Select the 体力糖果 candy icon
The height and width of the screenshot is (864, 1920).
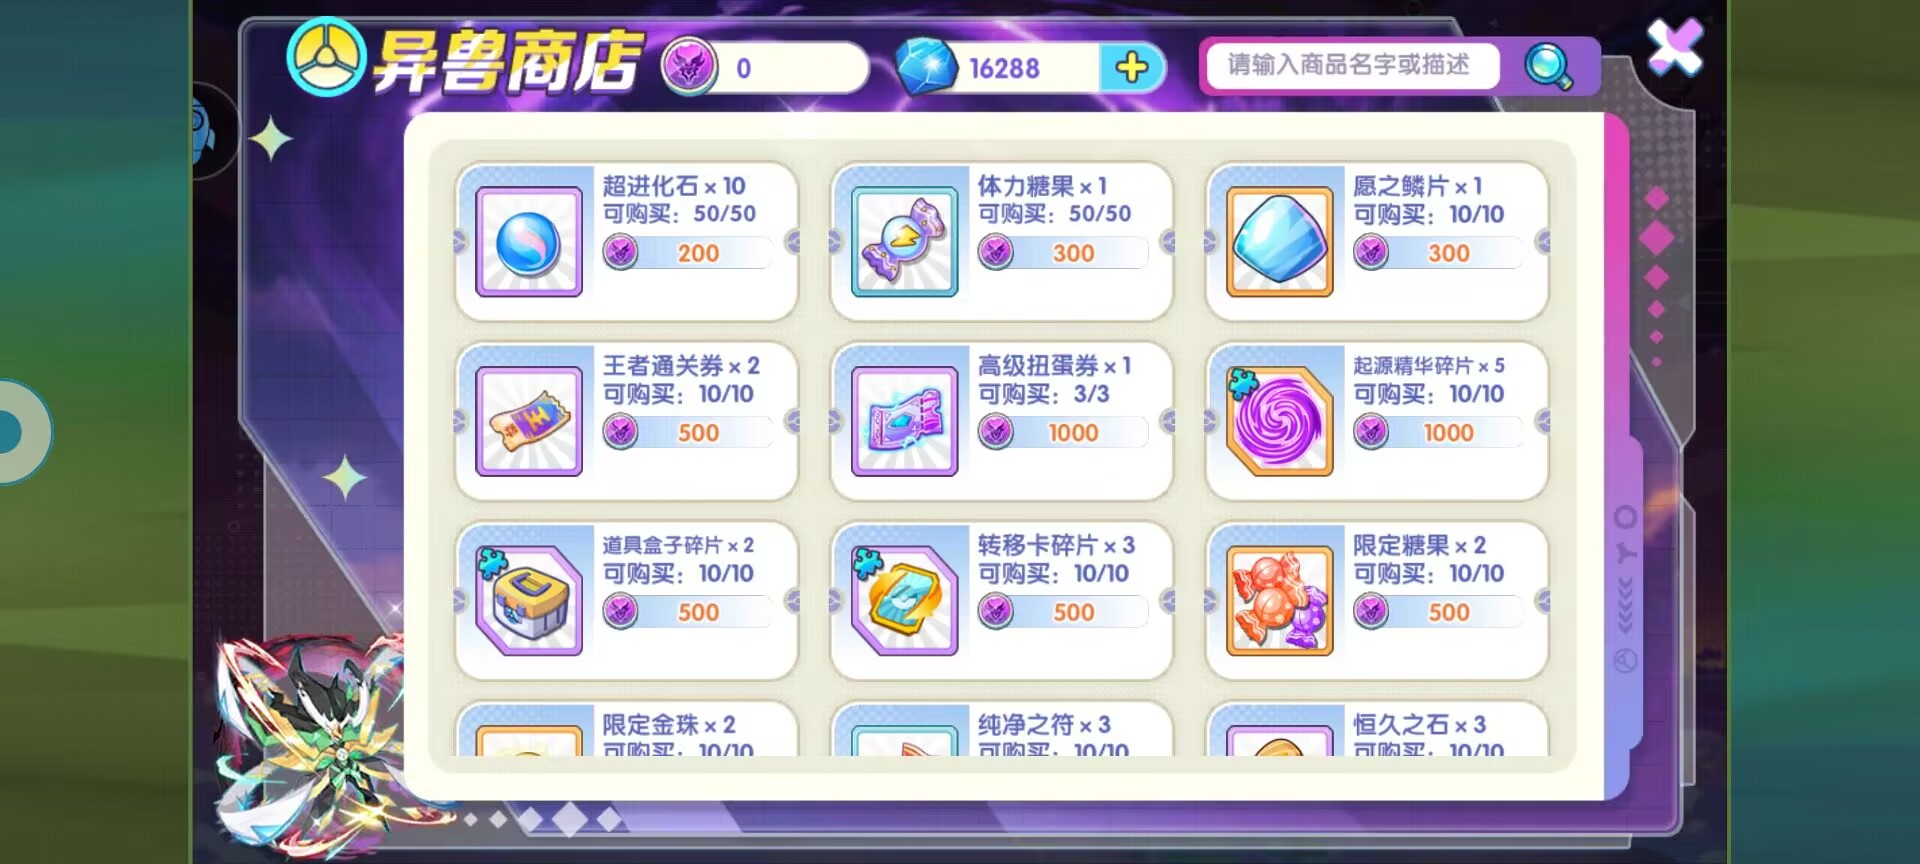(x=904, y=242)
